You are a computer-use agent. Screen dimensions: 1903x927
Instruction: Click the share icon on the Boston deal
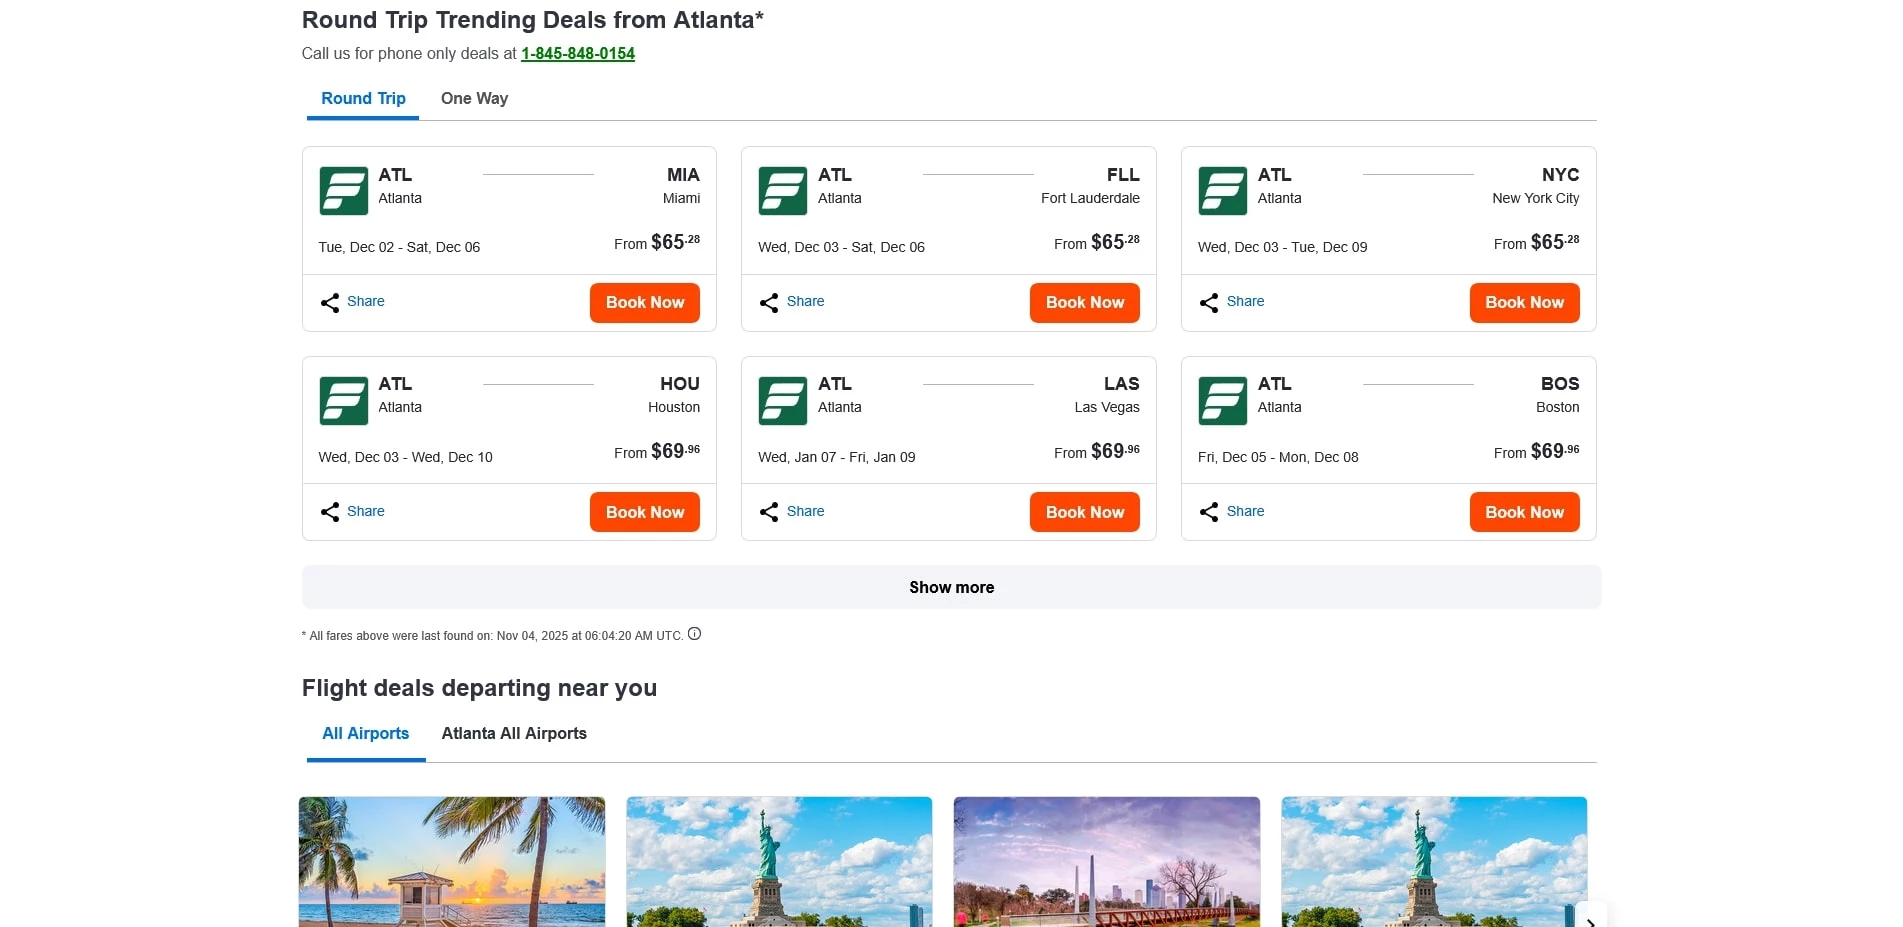[x=1209, y=512]
